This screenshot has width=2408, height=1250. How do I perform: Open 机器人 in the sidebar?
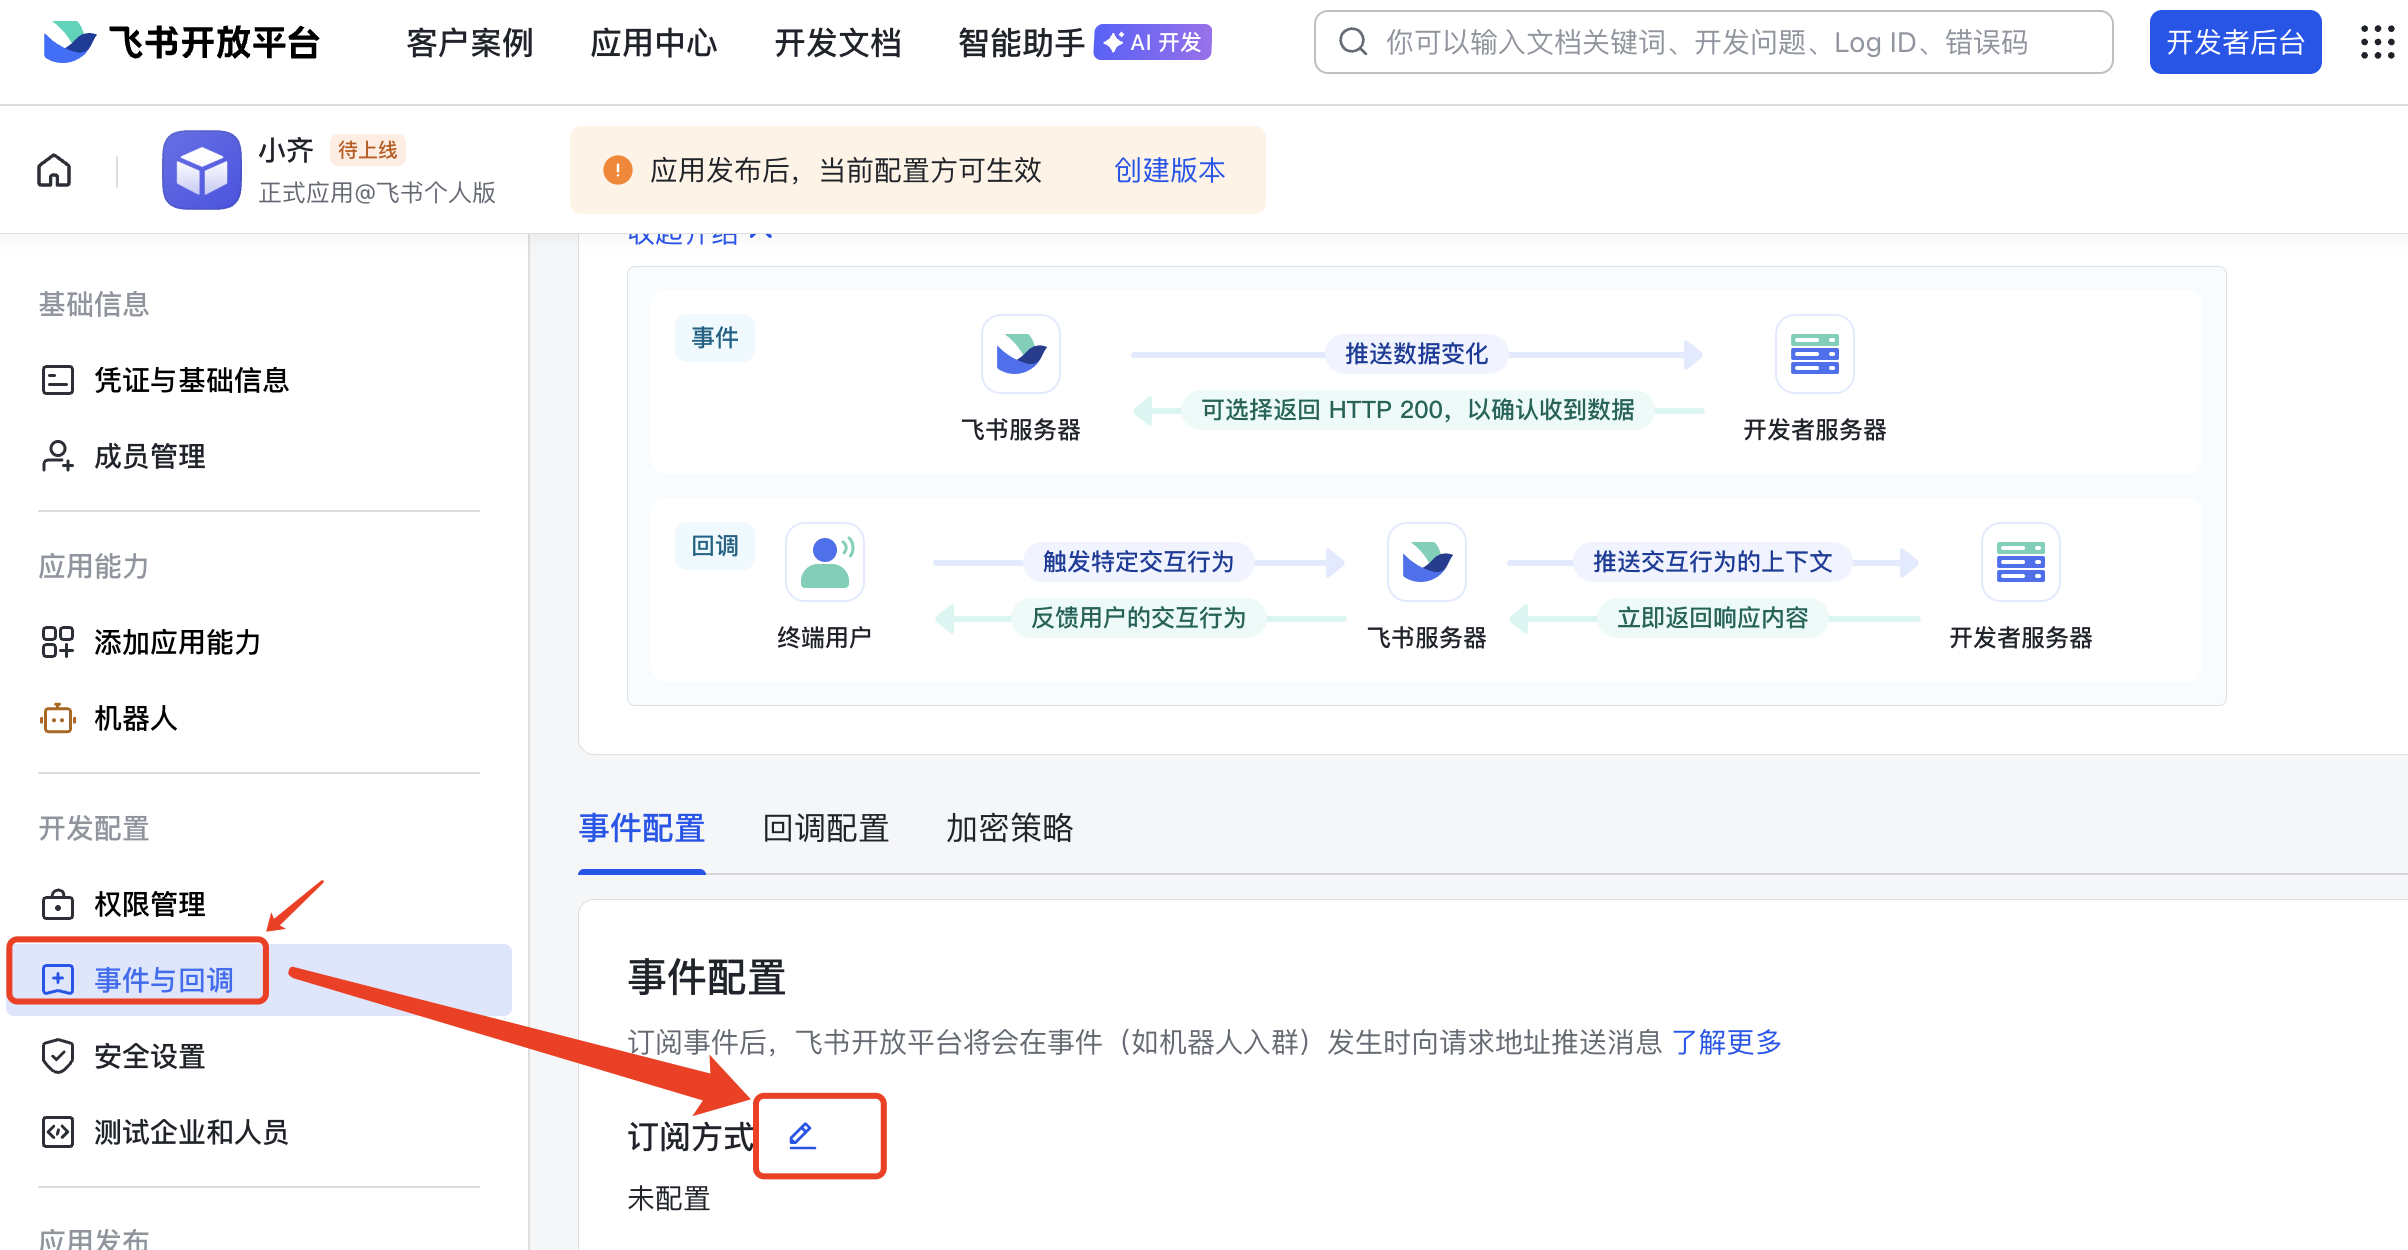(x=135, y=719)
